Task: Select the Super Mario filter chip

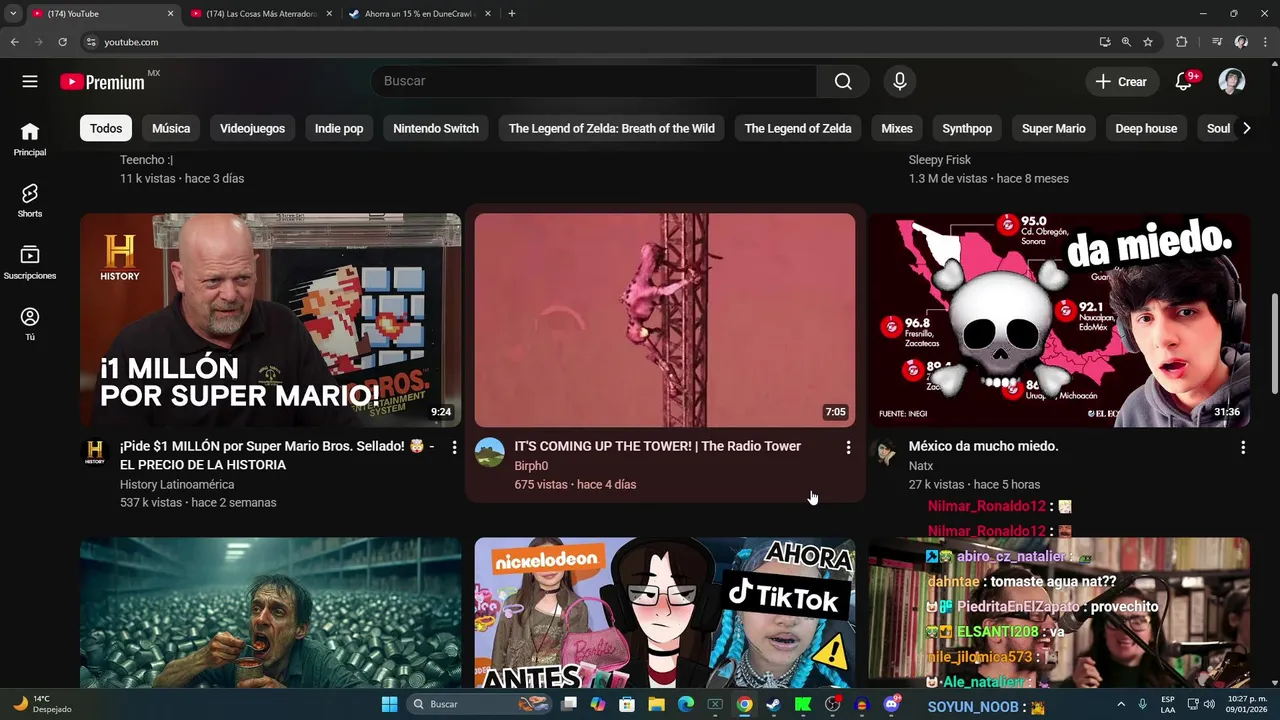Action: 1054,128
